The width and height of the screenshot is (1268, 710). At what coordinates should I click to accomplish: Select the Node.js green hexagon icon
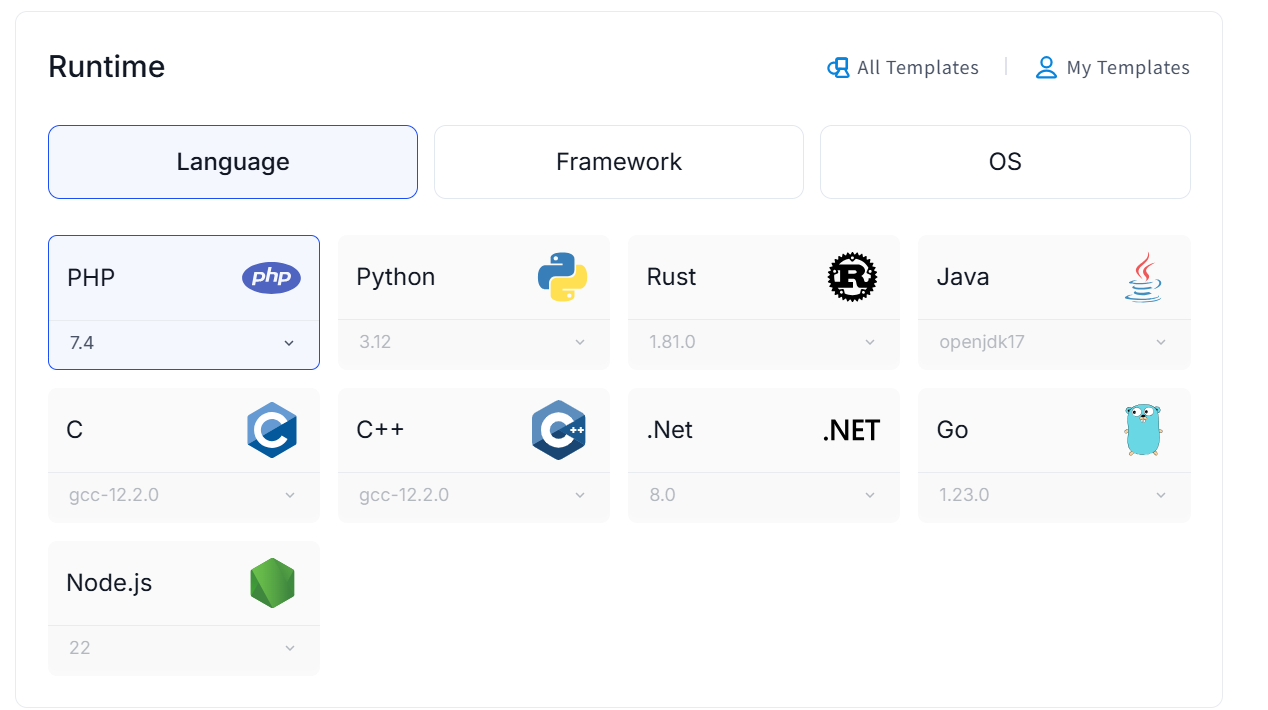(x=272, y=583)
